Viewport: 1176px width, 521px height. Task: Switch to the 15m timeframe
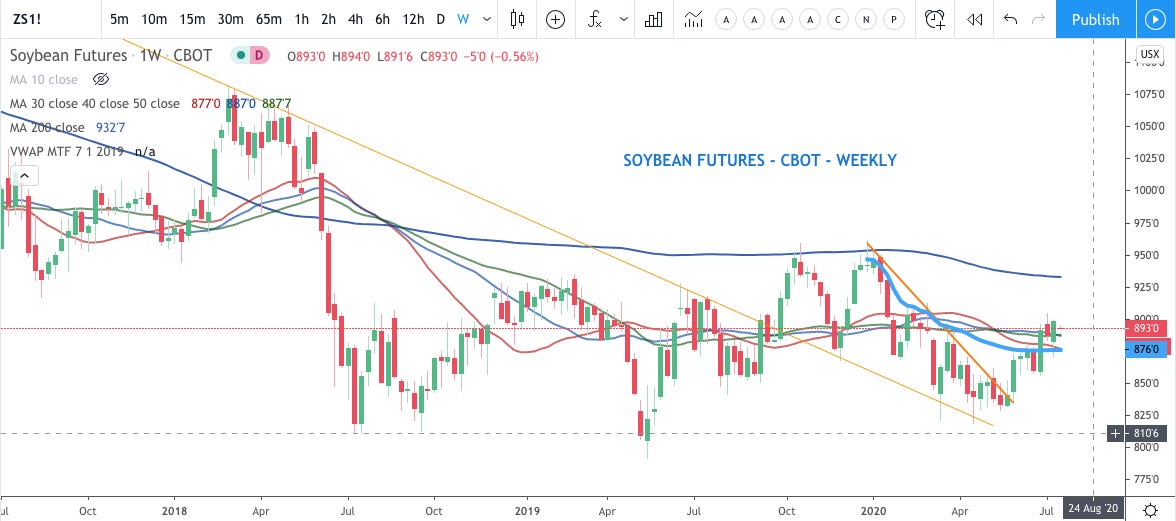coord(192,19)
